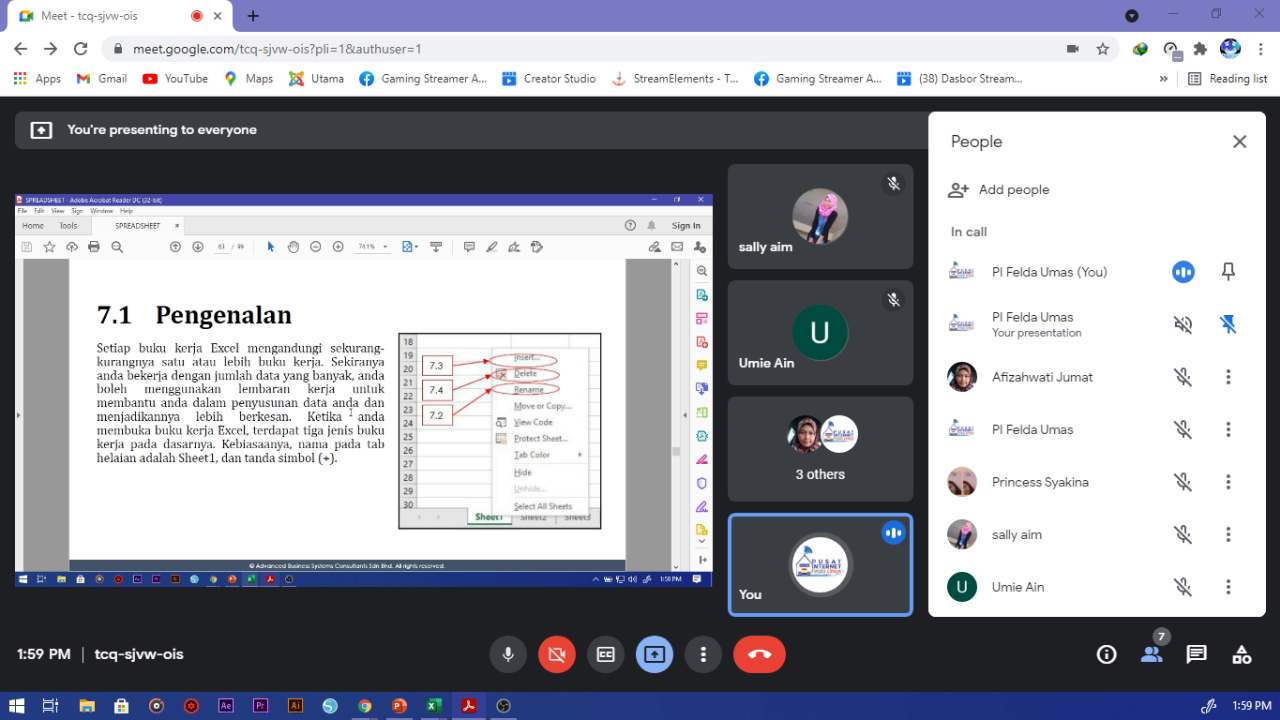Click the present screen button
Viewport: 1280px width, 720px height.
654,654
